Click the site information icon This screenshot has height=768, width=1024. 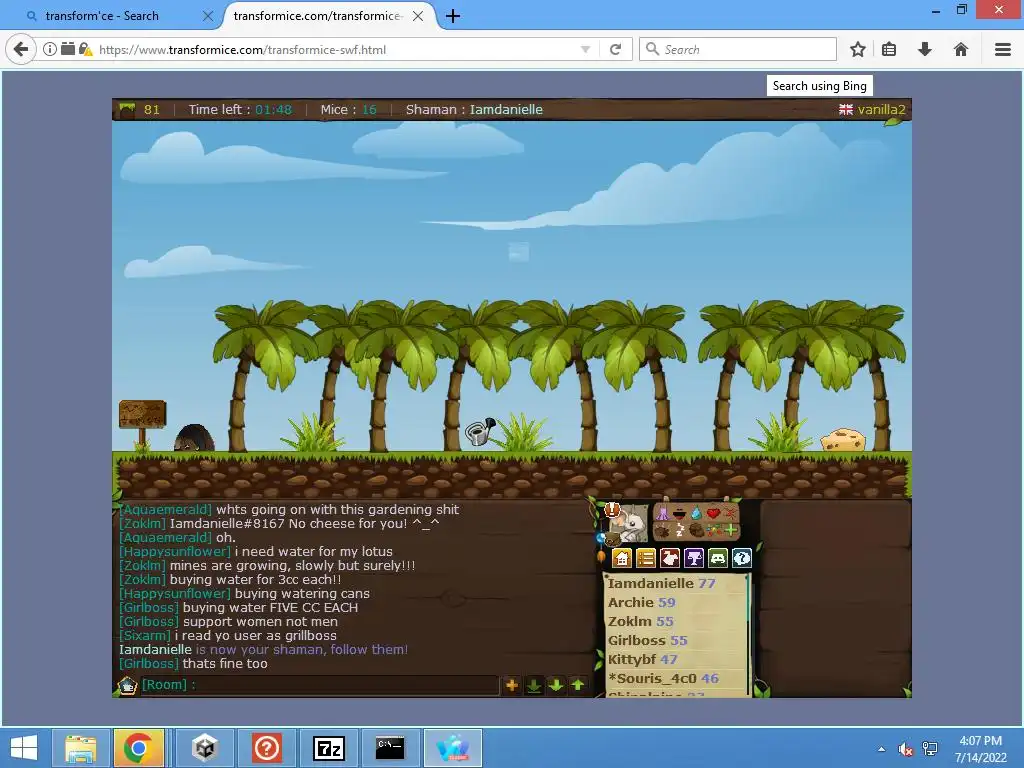click(50, 49)
